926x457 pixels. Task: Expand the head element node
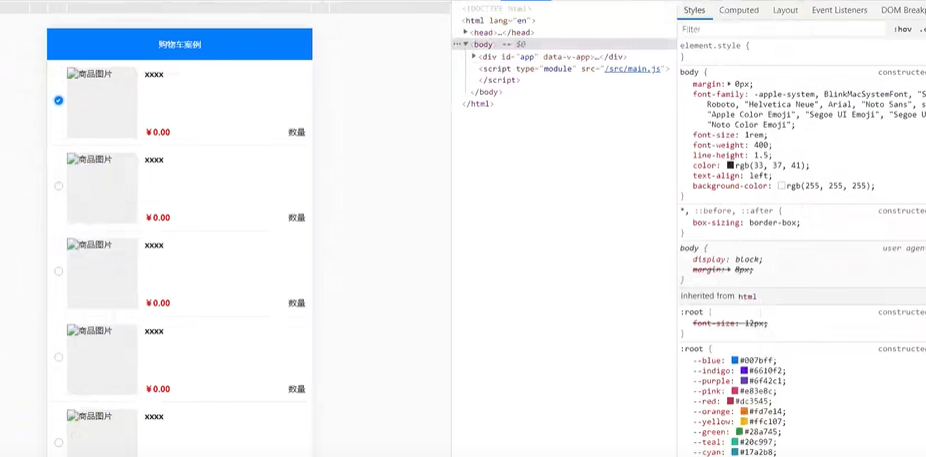point(466,32)
